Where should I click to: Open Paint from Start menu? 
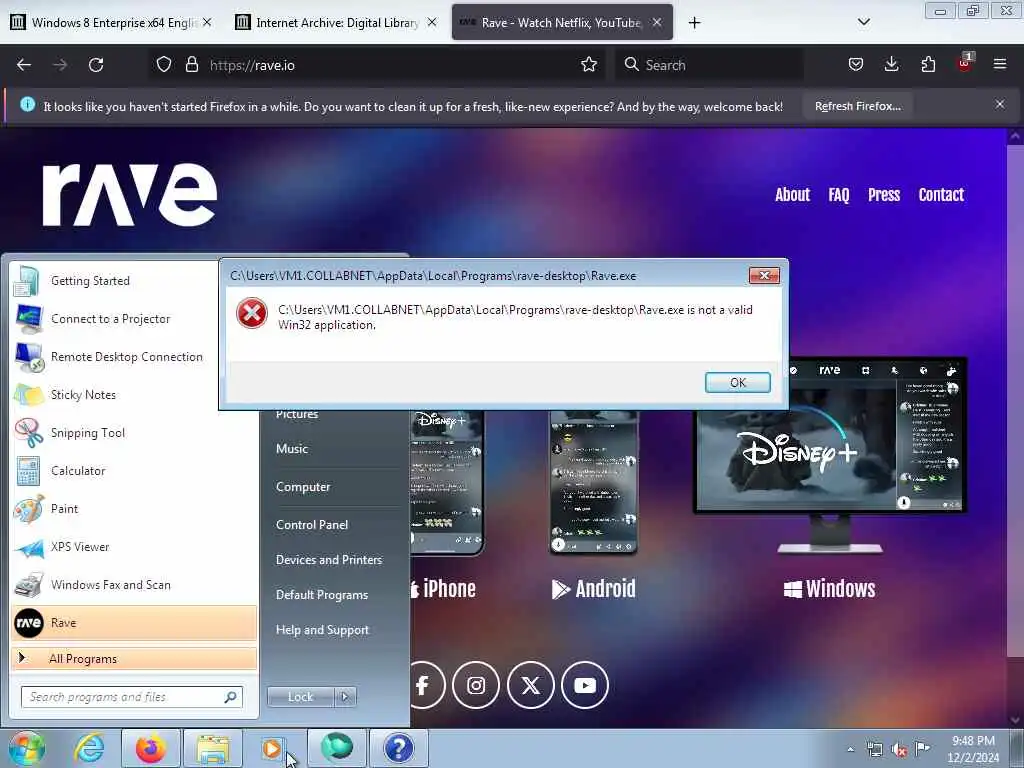[x=134, y=509]
